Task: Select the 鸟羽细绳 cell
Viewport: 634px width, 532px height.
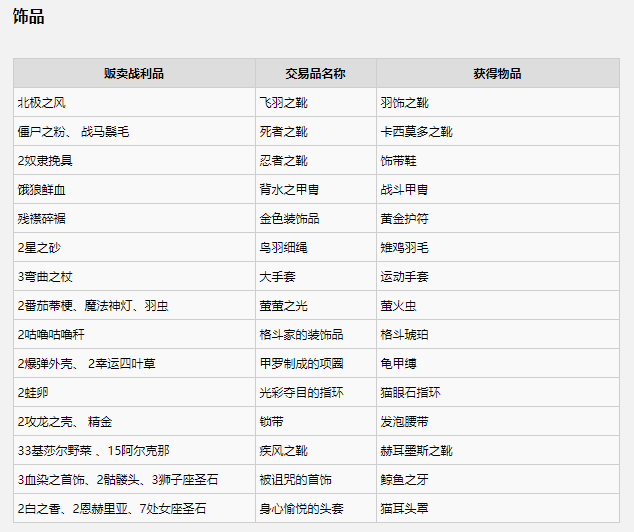Action: click(284, 248)
